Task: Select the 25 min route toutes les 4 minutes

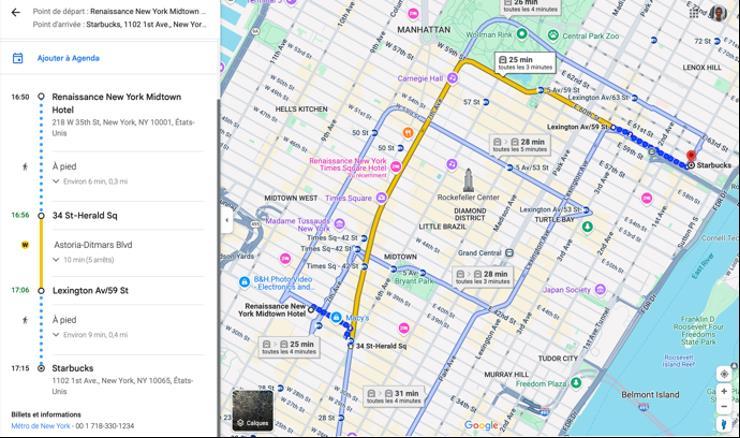Action: tap(289, 347)
